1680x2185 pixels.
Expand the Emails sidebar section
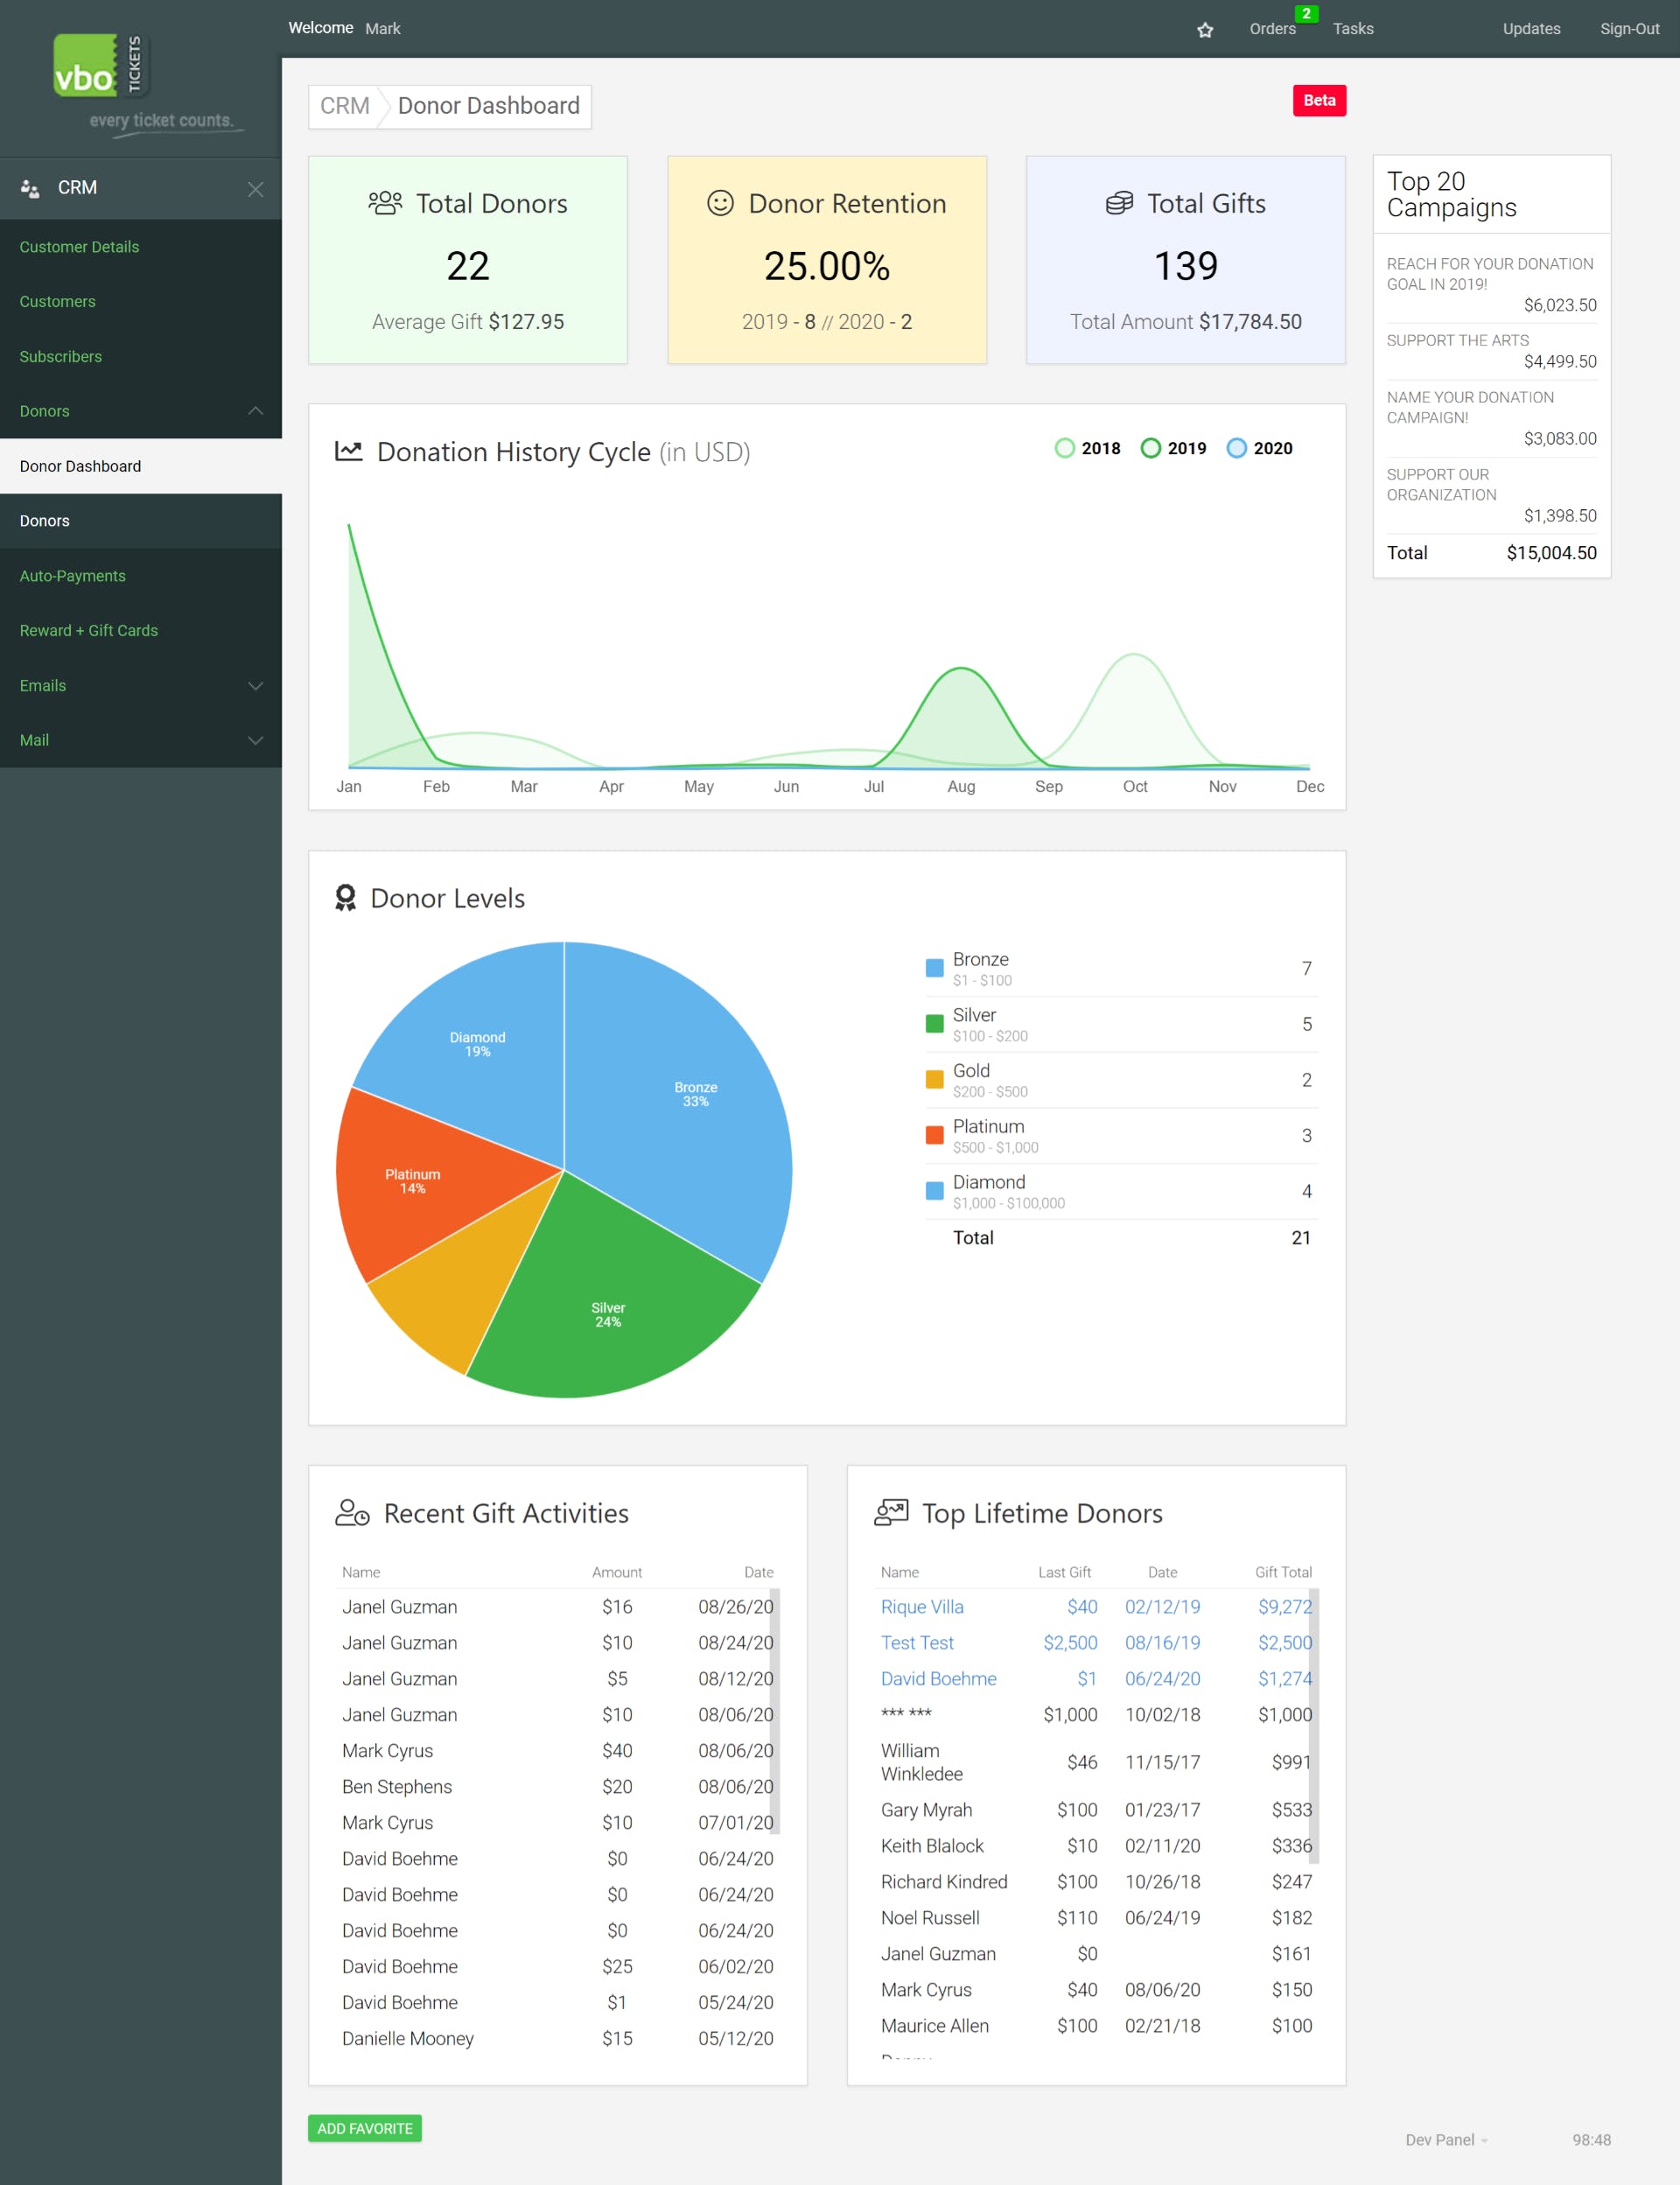[256, 686]
